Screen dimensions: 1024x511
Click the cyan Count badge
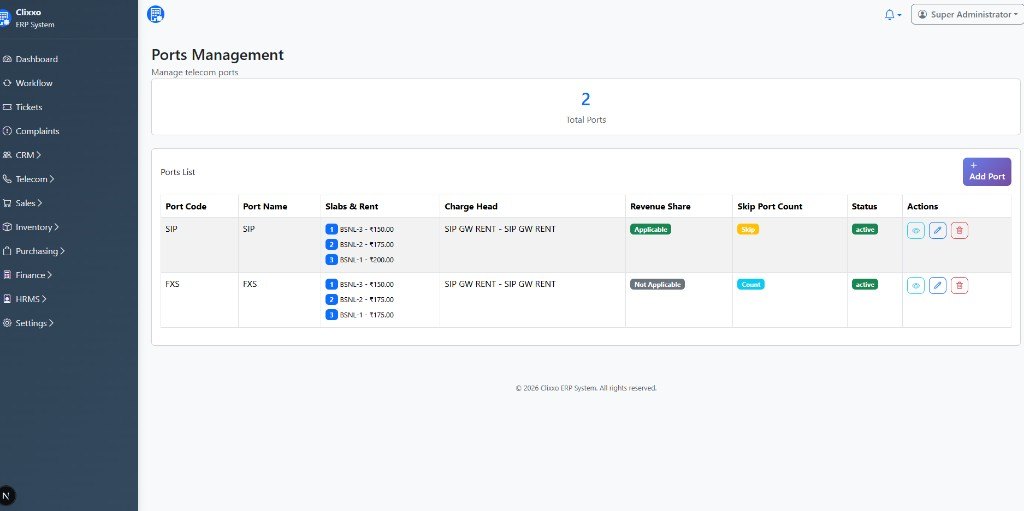(x=751, y=284)
